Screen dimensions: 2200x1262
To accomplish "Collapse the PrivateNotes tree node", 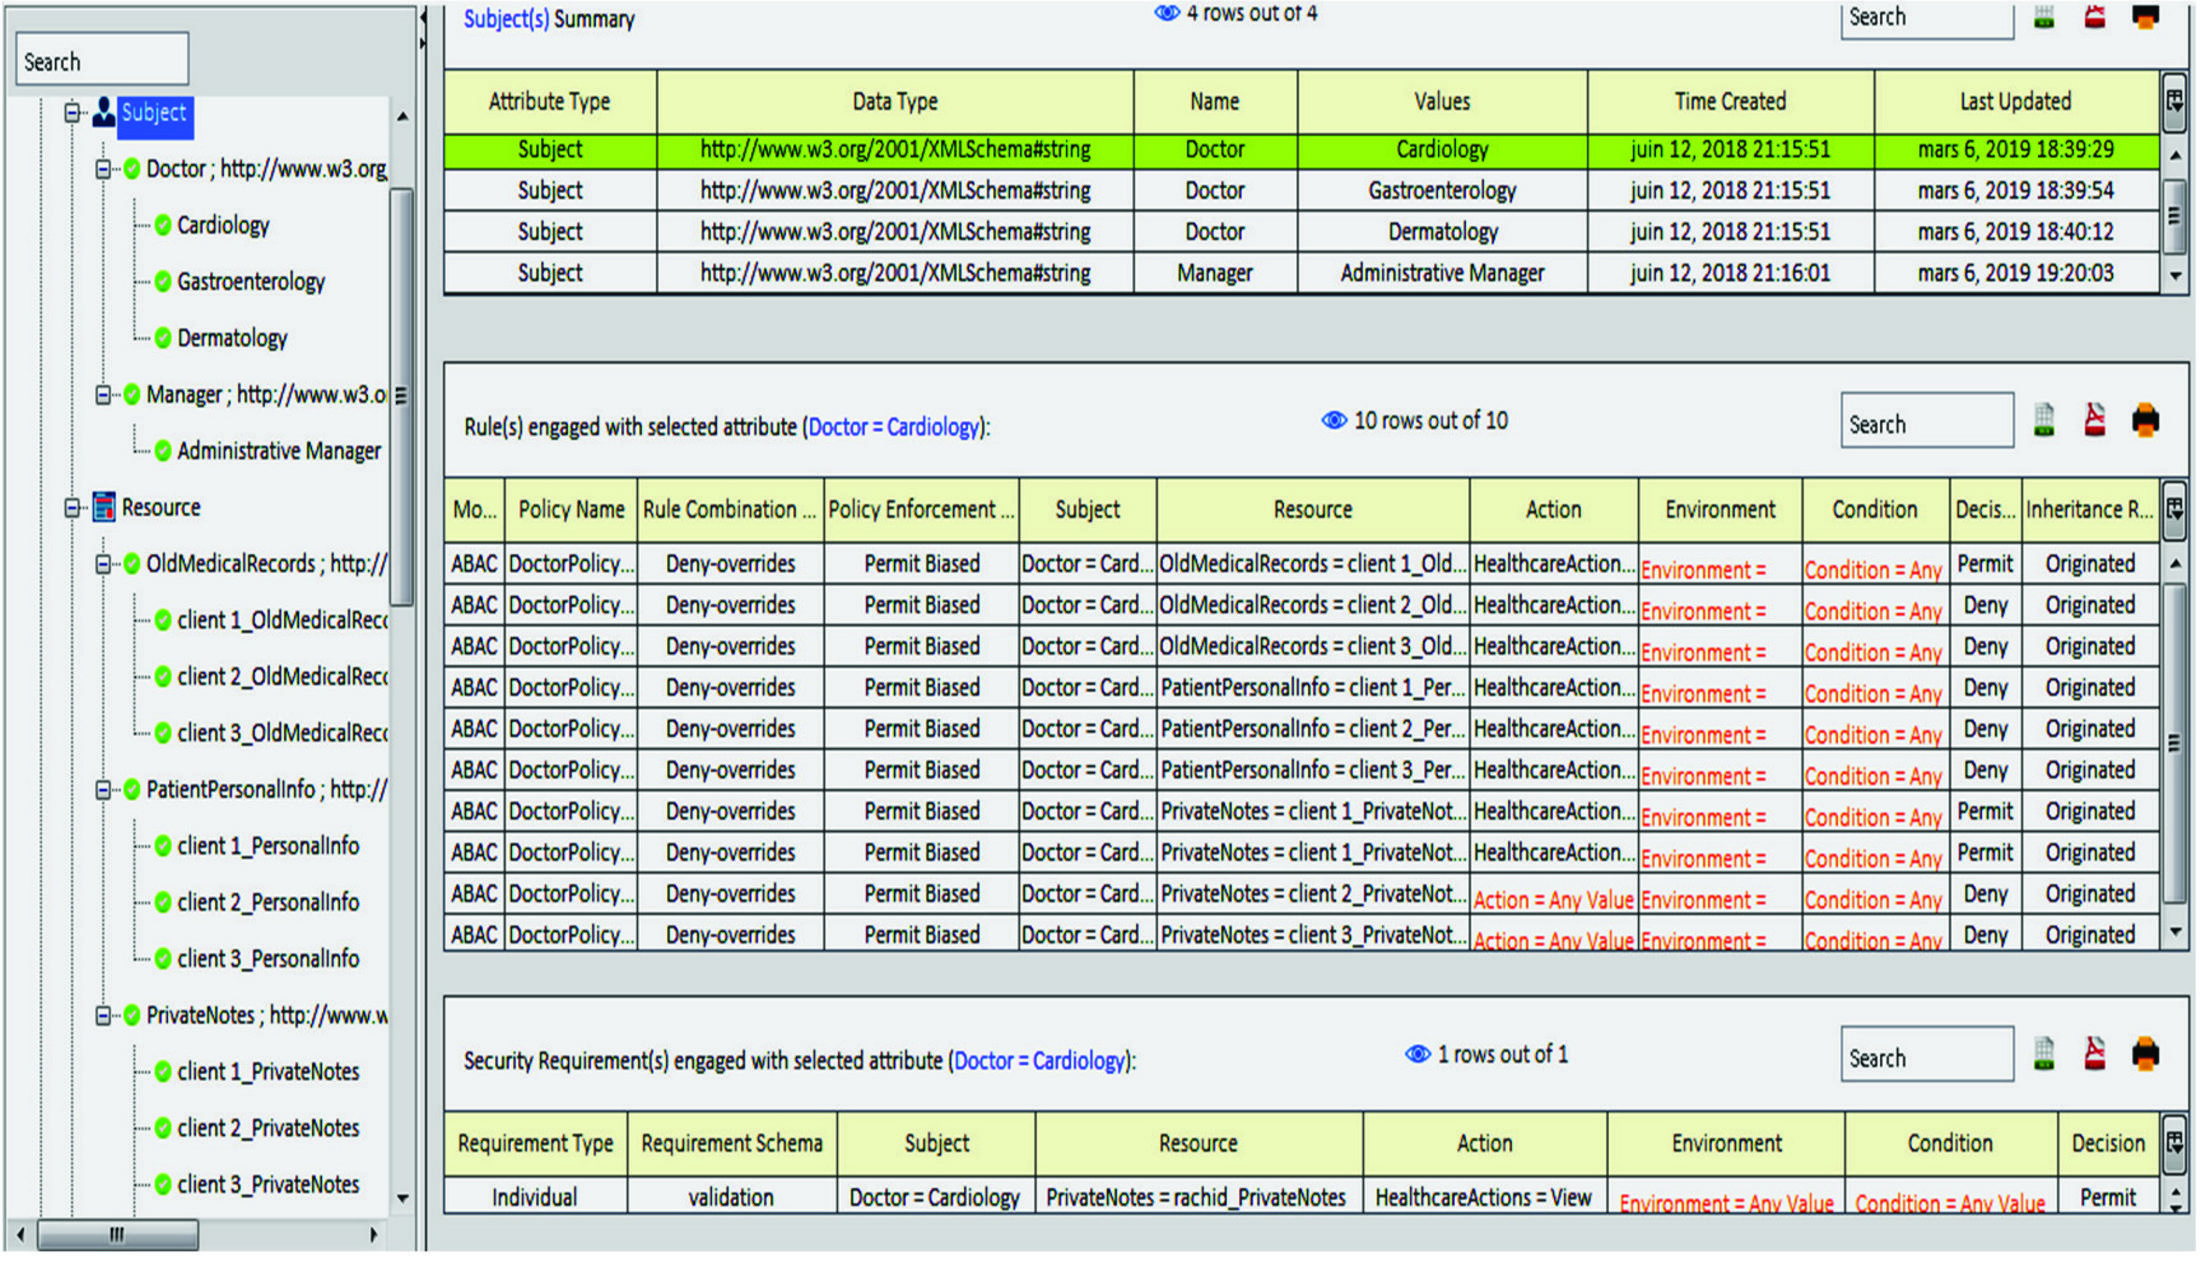I will pyautogui.click(x=103, y=1016).
